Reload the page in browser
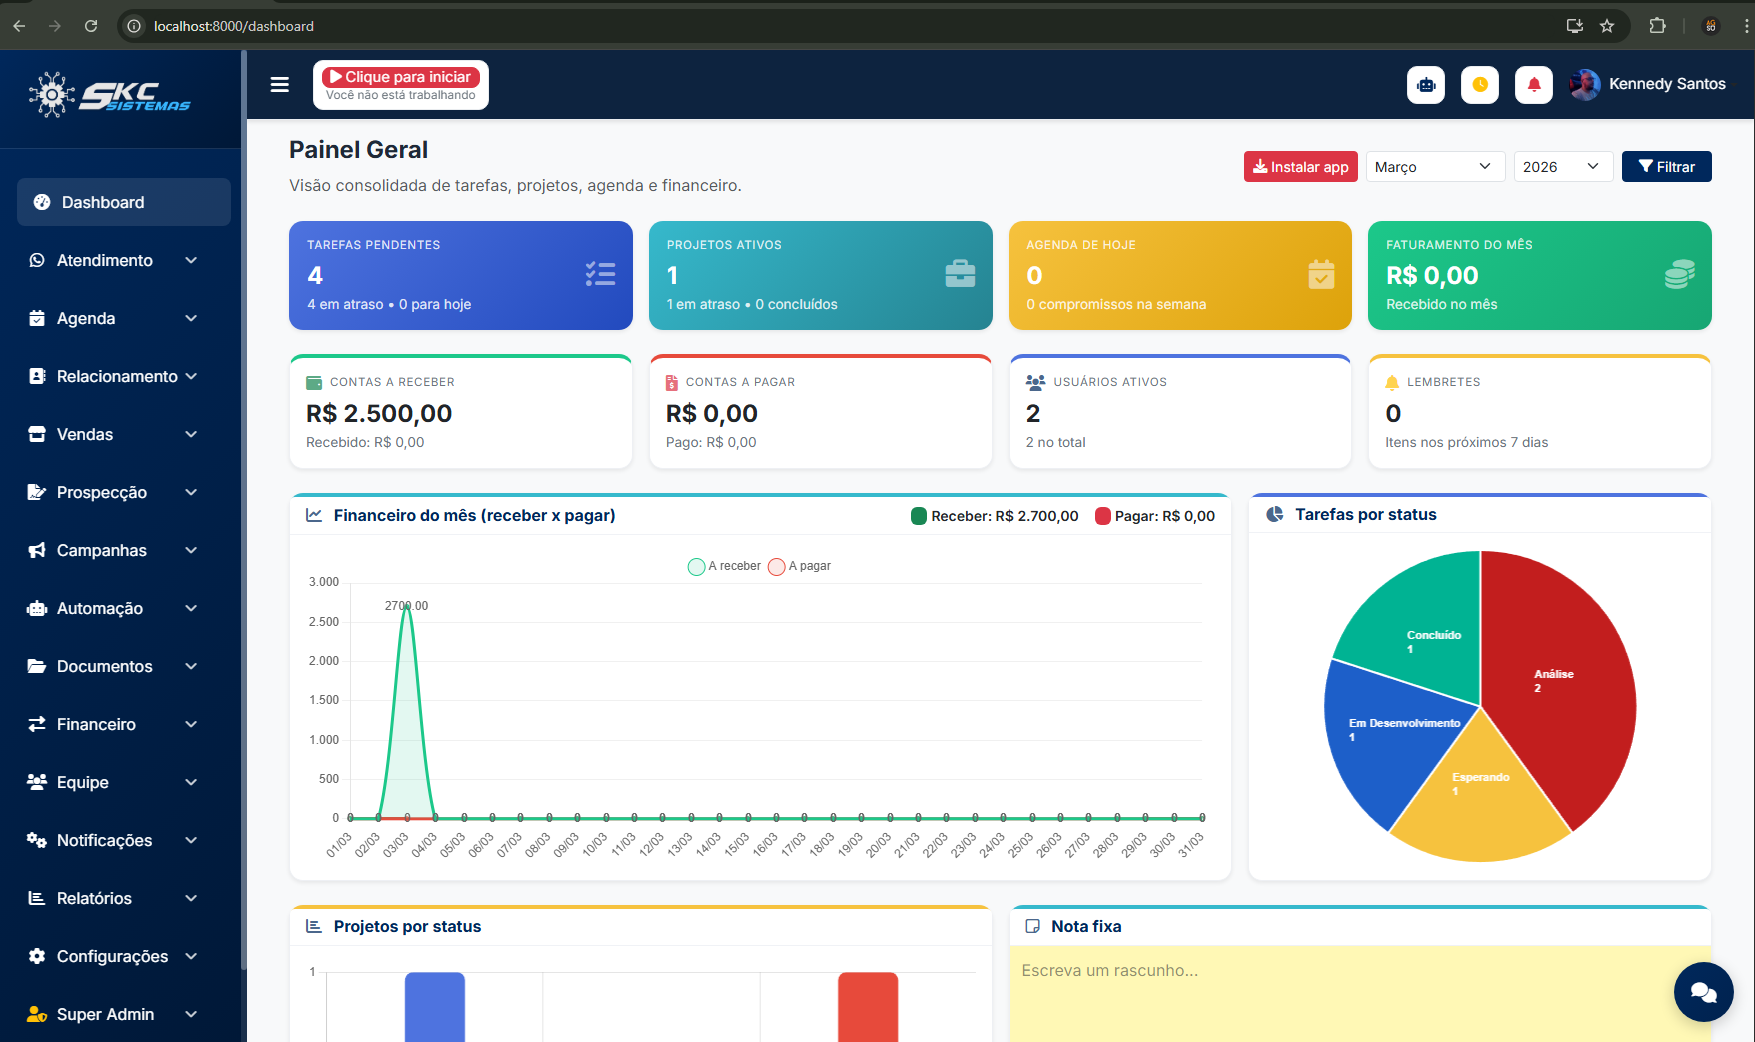The height and width of the screenshot is (1042, 1755). click(91, 26)
